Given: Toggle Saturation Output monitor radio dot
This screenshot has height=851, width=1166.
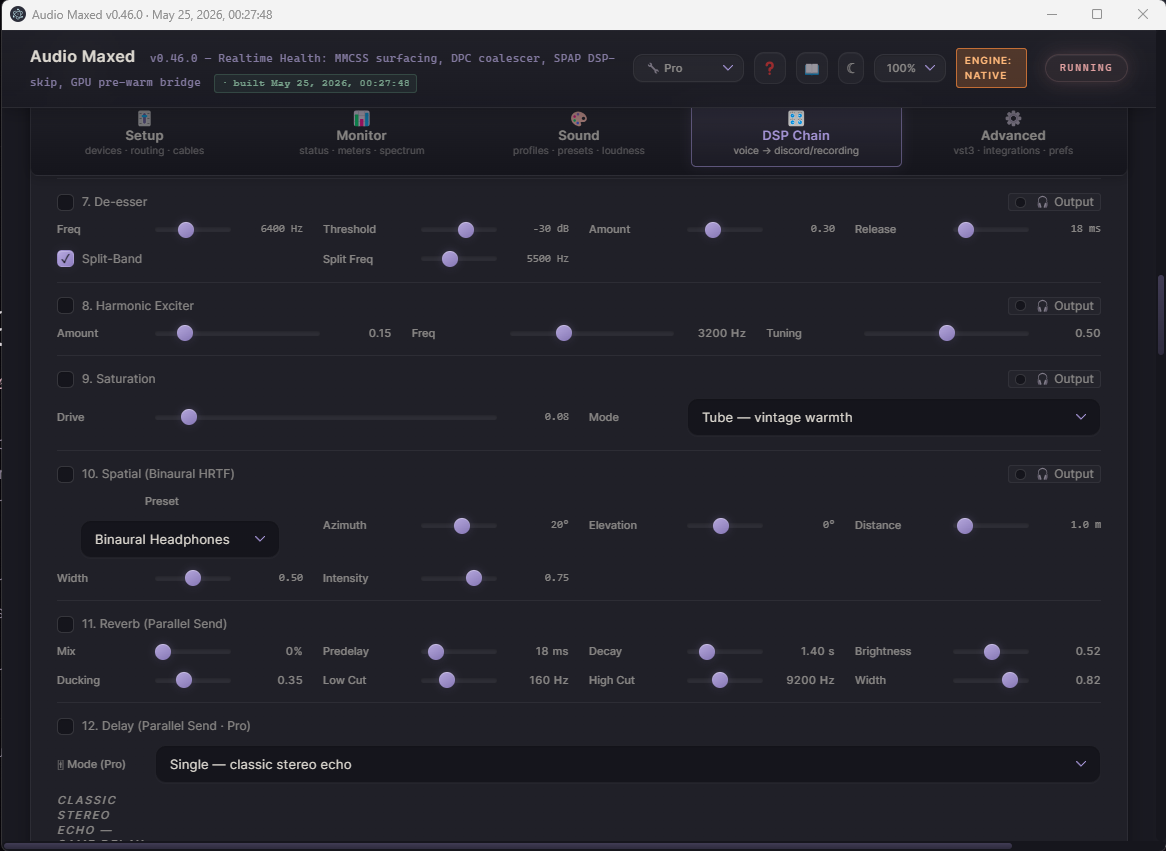Looking at the screenshot, I should 1020,379.
